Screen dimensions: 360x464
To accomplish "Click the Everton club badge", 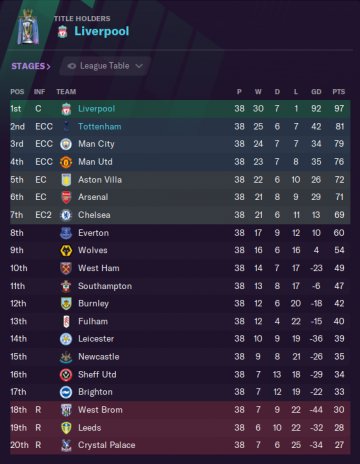I will pyautogui.click(x=66, y=233).
